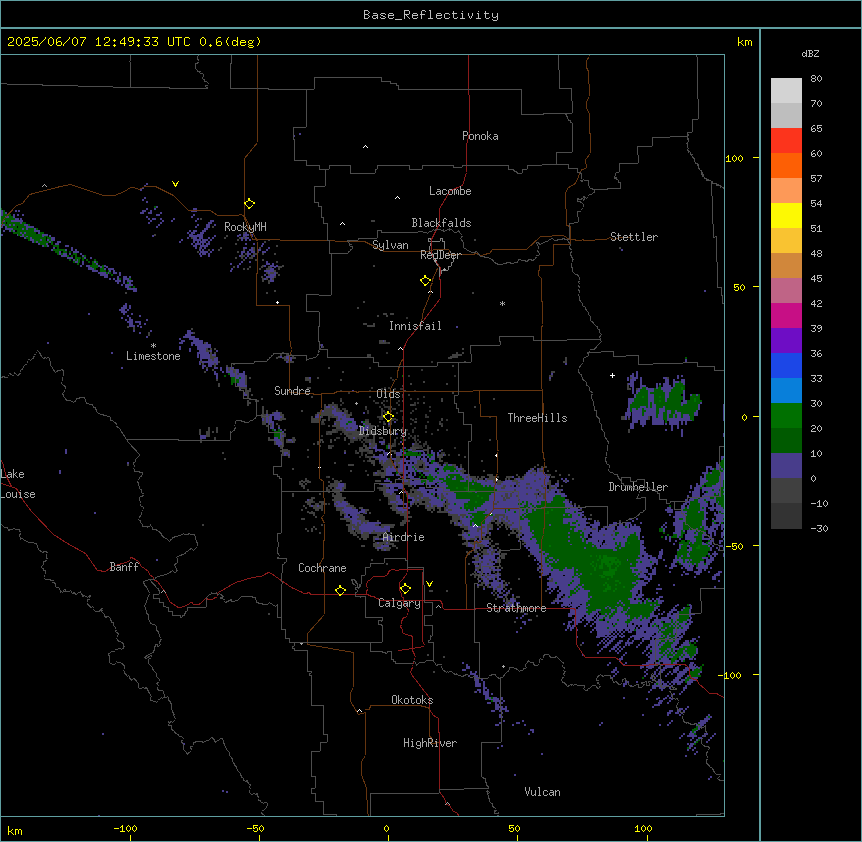Click the km unit label at top right
This screenshot has height=842, width=862.
(x=744, y=42)
